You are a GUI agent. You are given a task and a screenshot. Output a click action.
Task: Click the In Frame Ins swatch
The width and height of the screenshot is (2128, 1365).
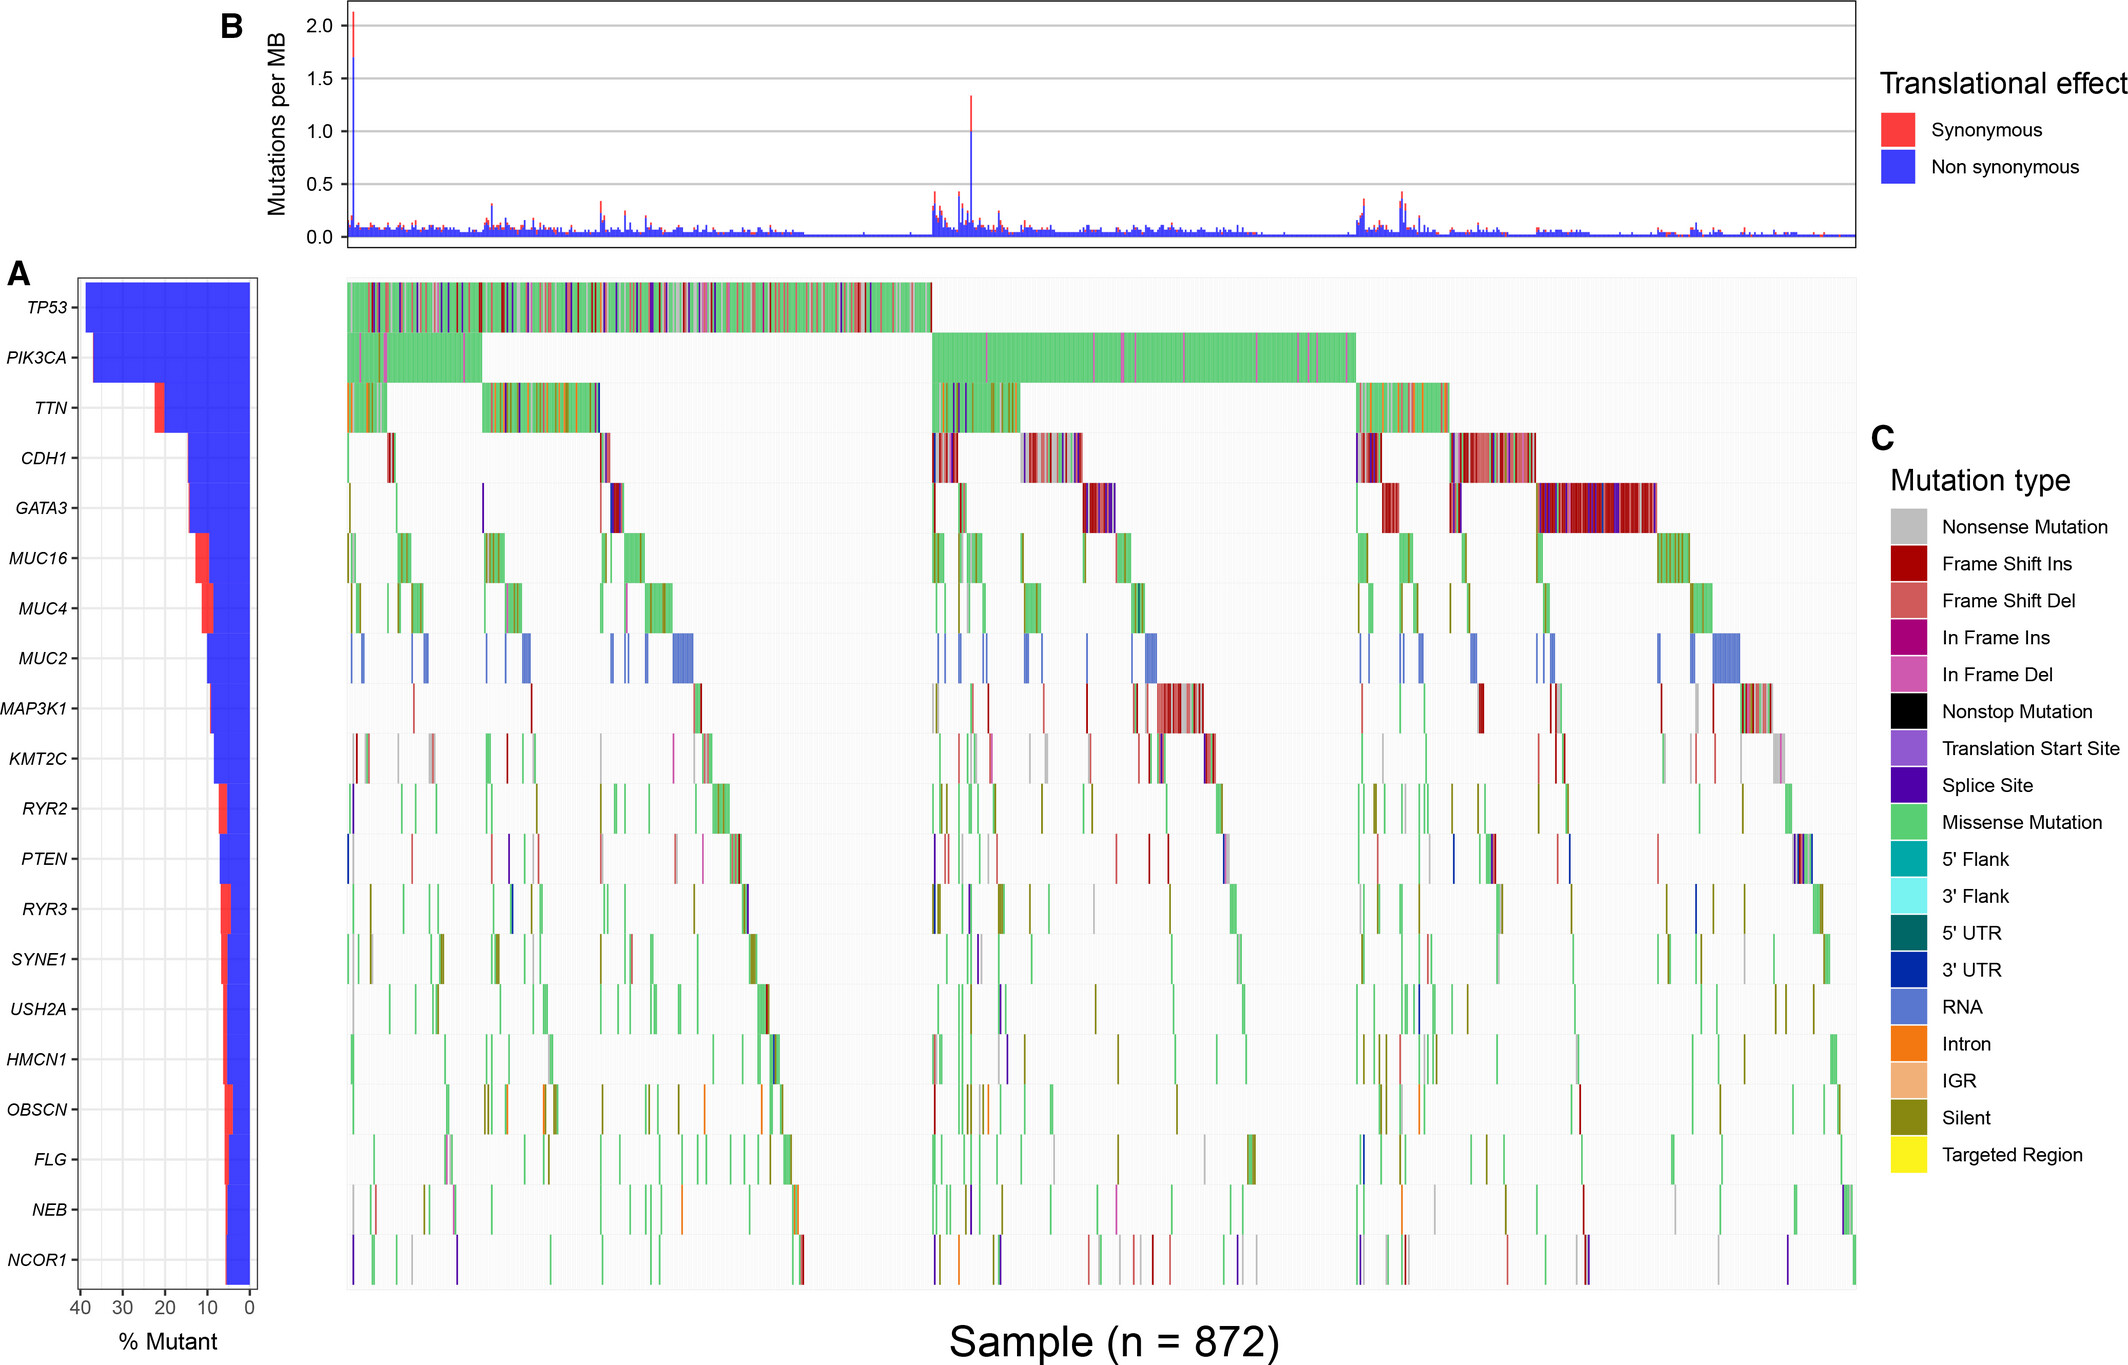click(x=1908, y=638)
